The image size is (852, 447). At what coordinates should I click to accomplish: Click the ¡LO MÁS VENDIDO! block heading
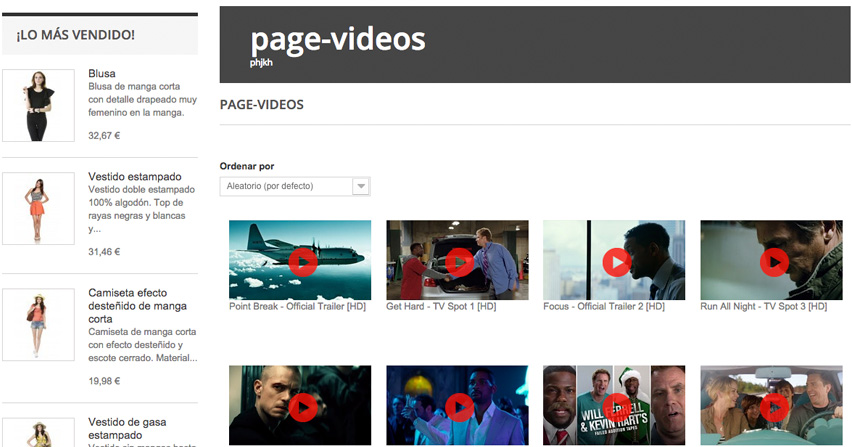tap(76, 35)
